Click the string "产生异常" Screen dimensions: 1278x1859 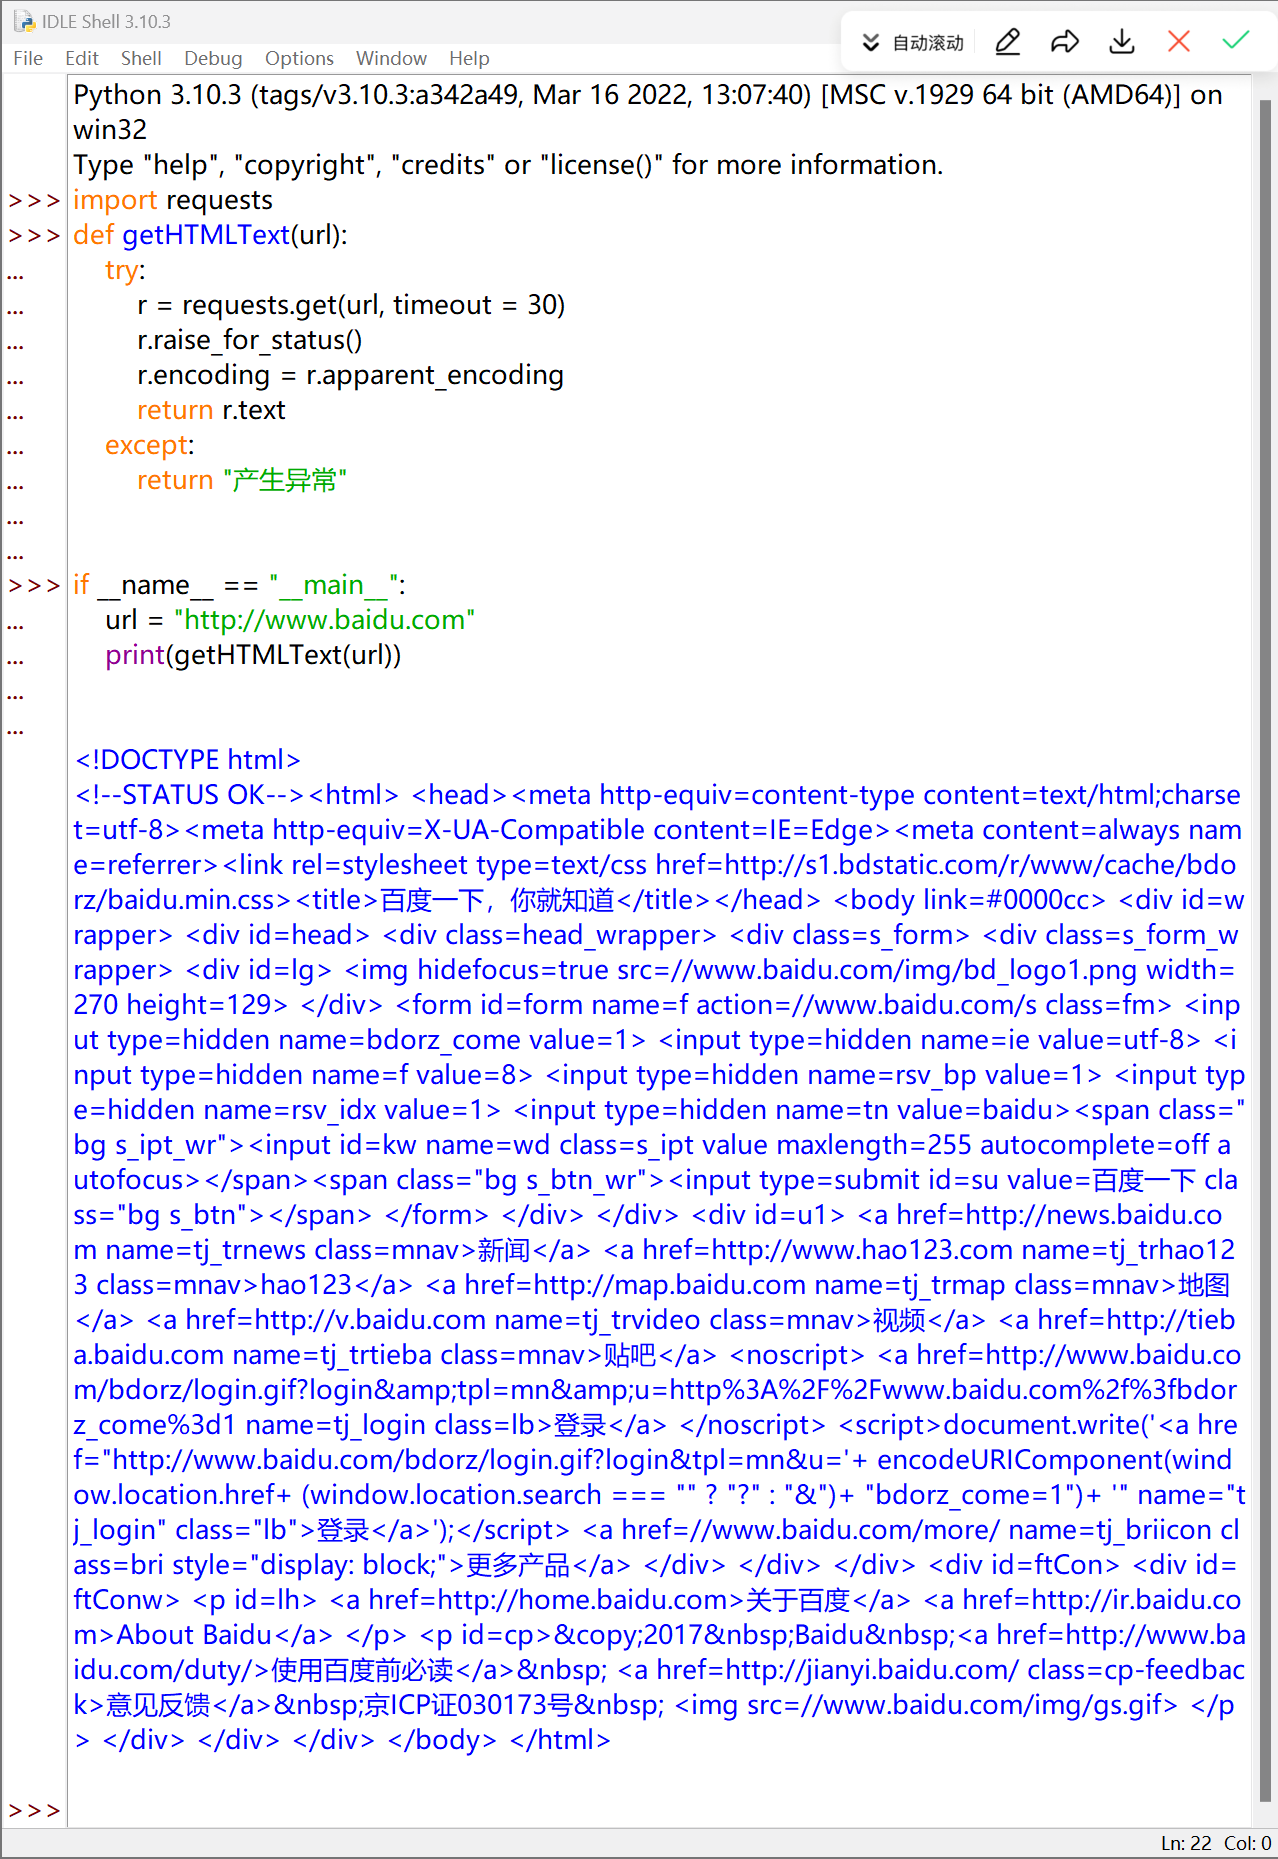tap(285, 480)
